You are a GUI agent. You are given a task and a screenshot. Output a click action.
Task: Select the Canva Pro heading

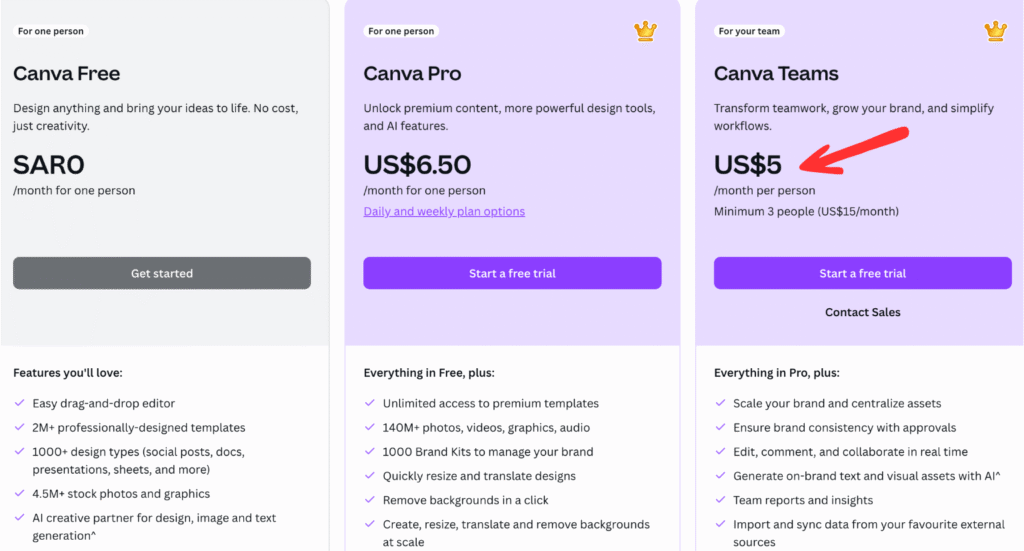412,73
